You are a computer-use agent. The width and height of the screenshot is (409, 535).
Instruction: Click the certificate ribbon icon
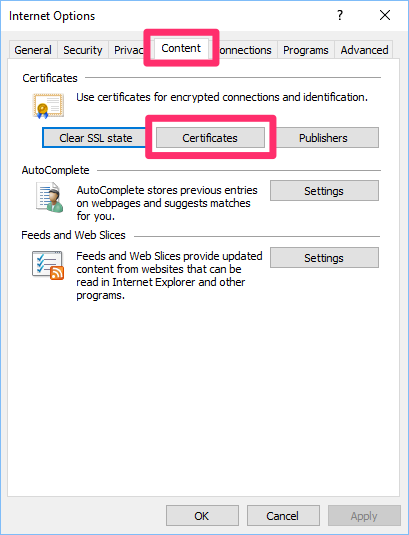[x=48, y=106]
